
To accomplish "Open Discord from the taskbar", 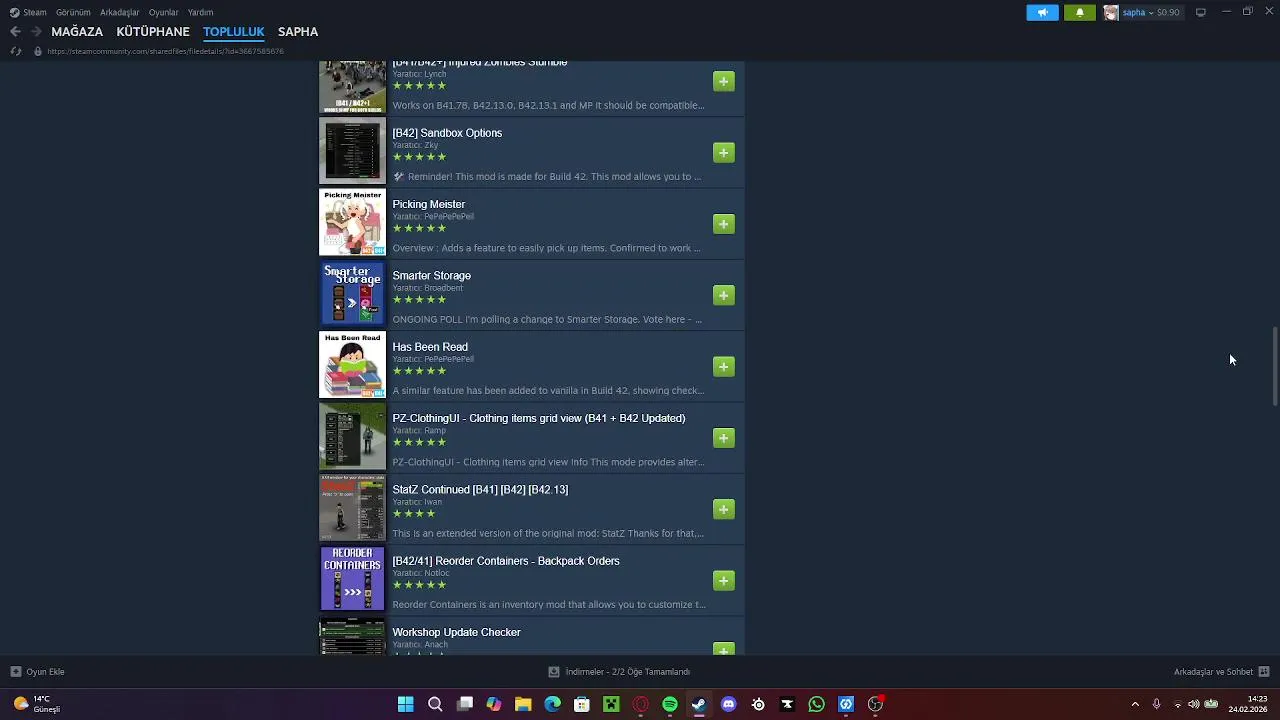I will point(728,704).
